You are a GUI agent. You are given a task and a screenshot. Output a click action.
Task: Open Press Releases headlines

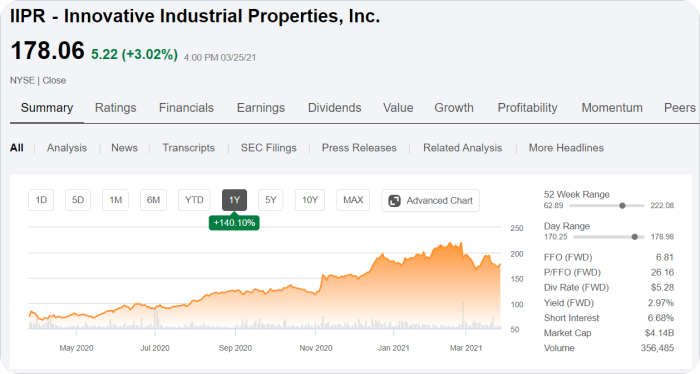coord(359,148)
